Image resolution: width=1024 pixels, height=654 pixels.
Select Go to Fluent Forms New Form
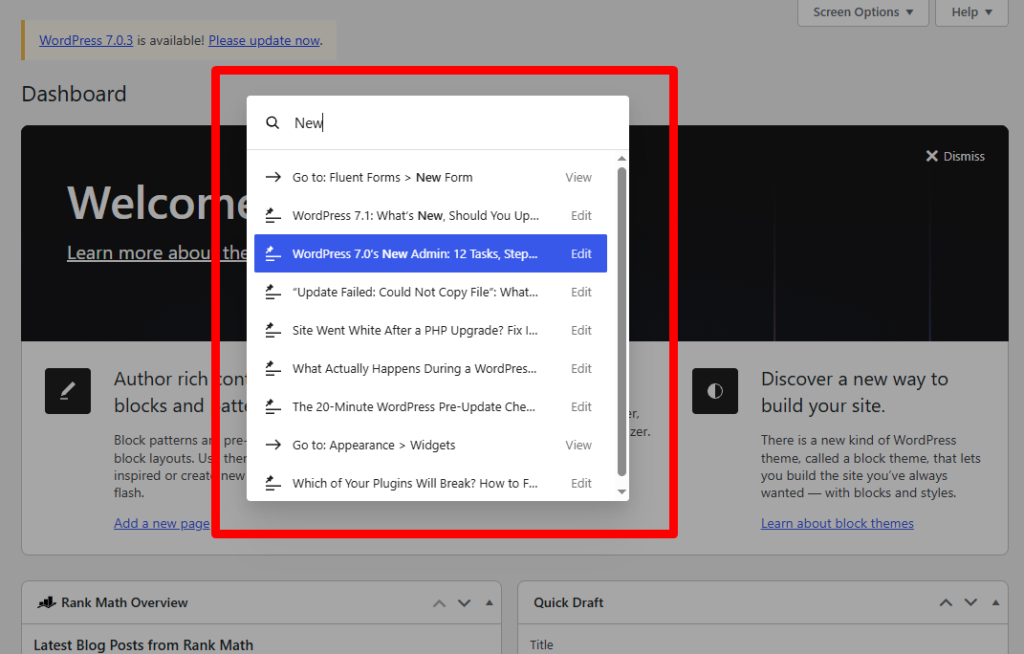430,177
